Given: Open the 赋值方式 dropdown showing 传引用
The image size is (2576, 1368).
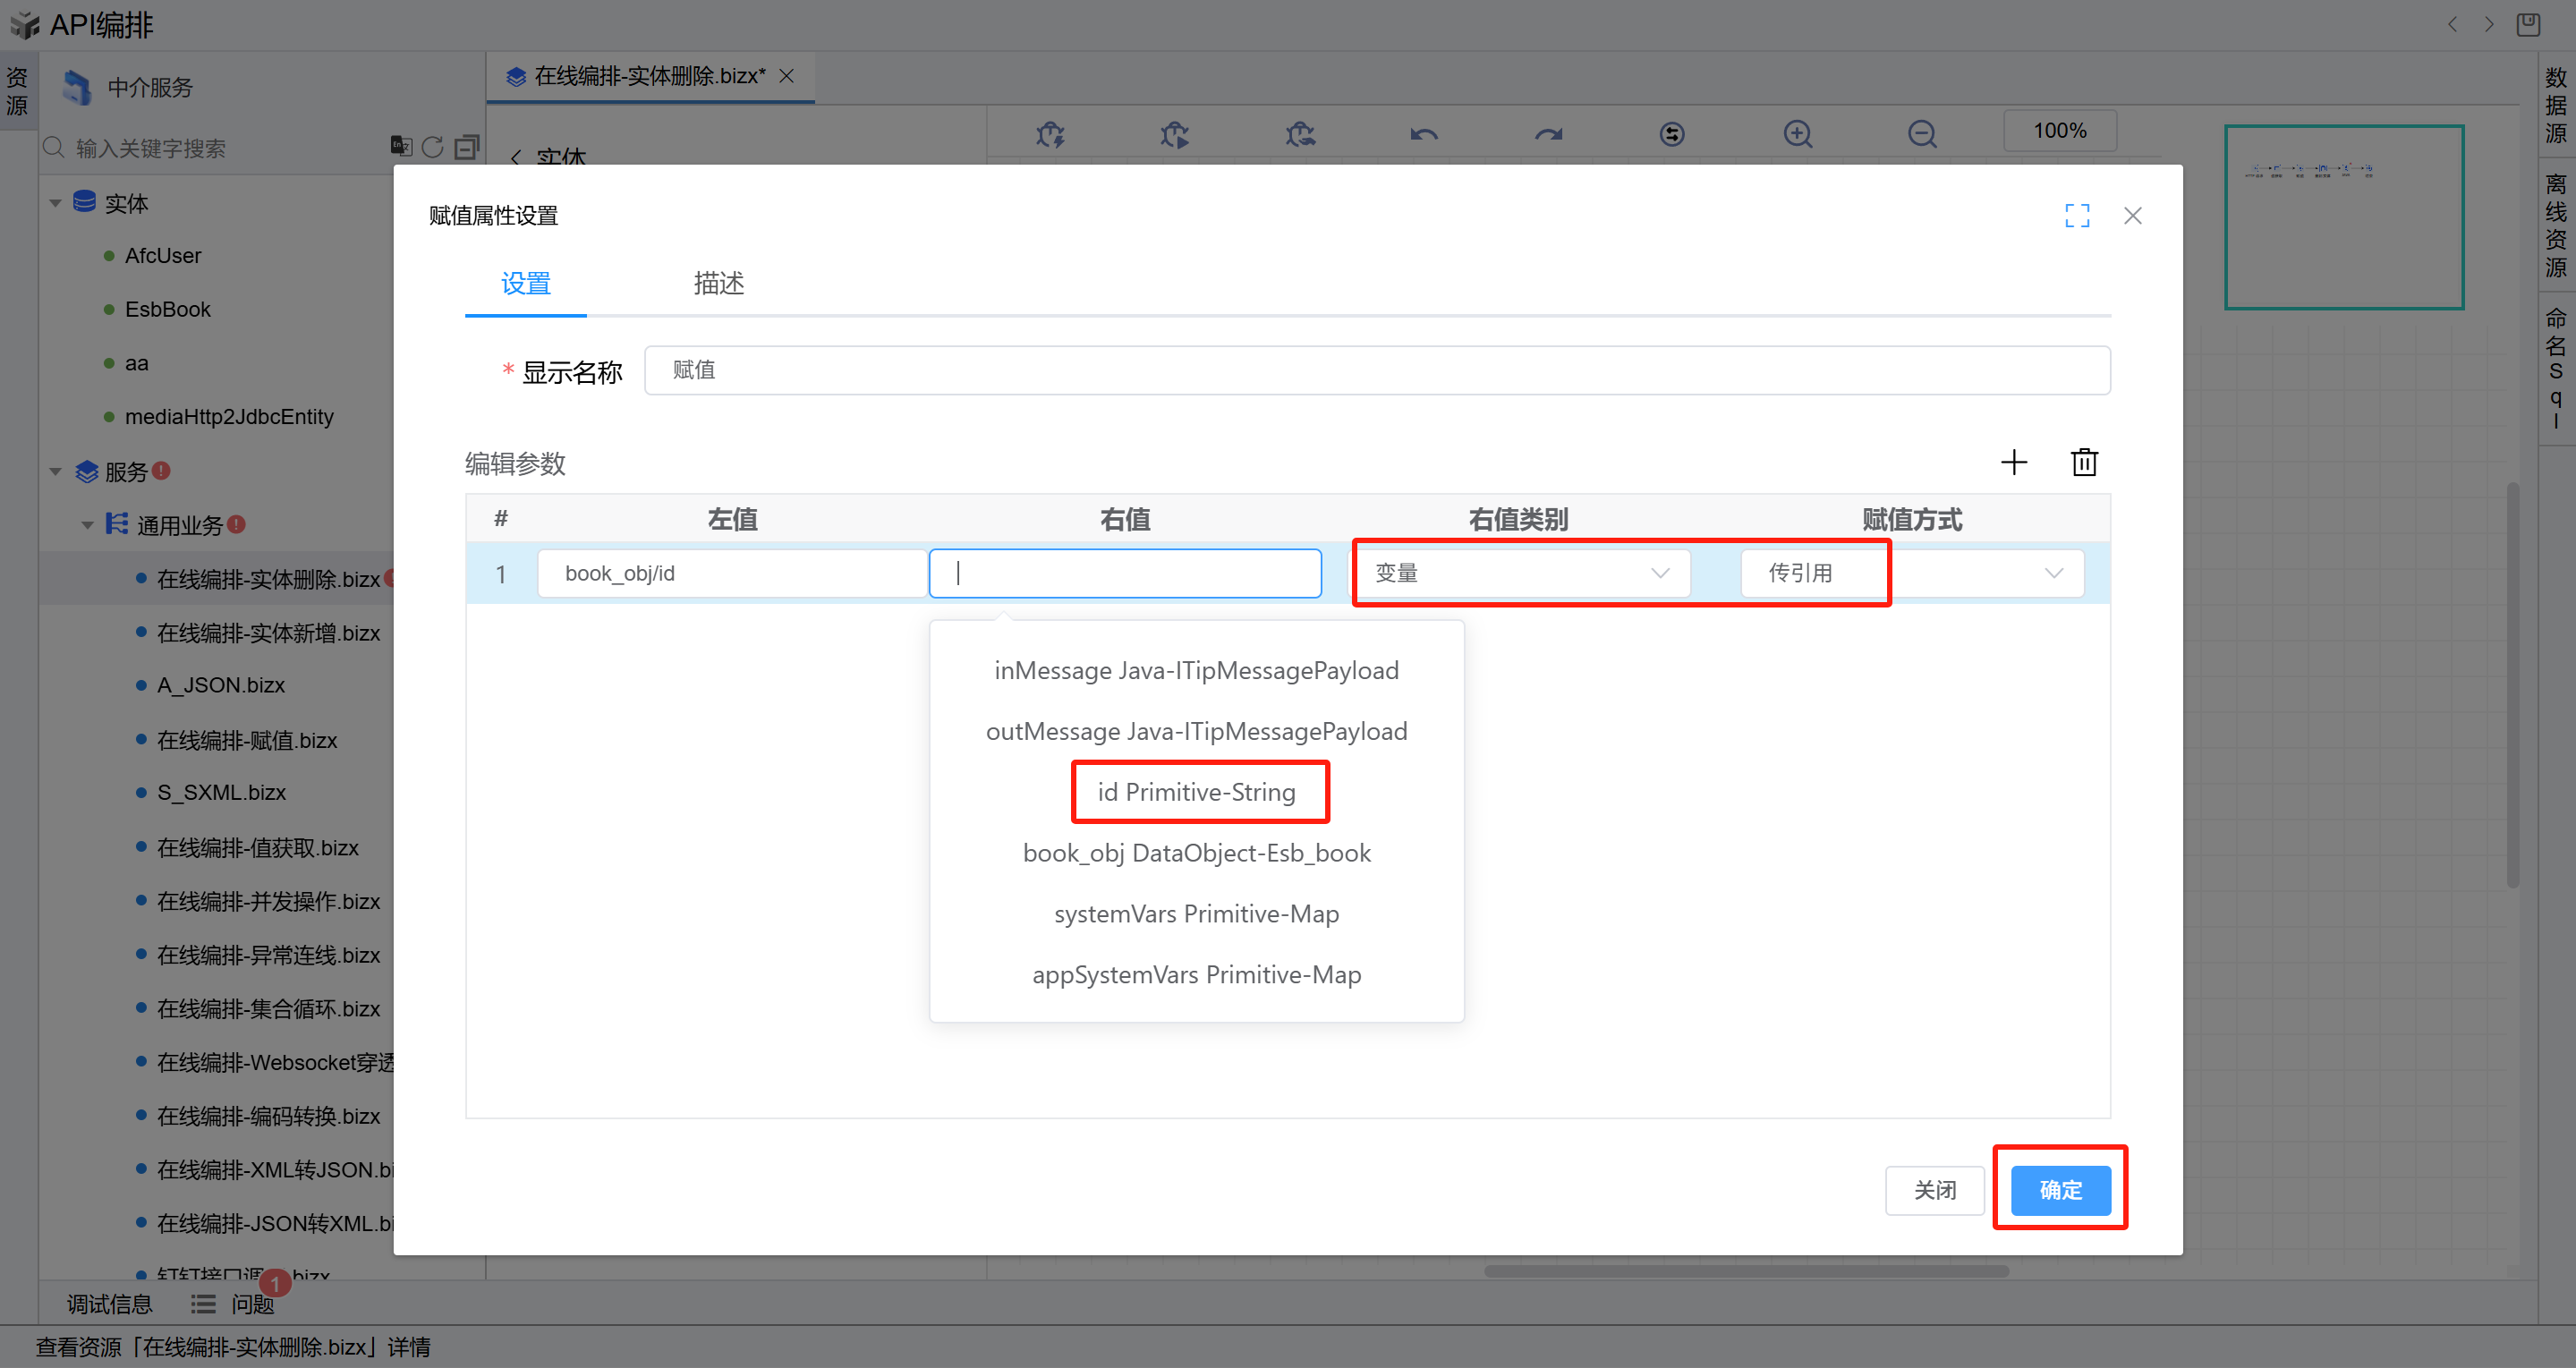Looking at the screenshot, I should click(x=1912, y=573).
